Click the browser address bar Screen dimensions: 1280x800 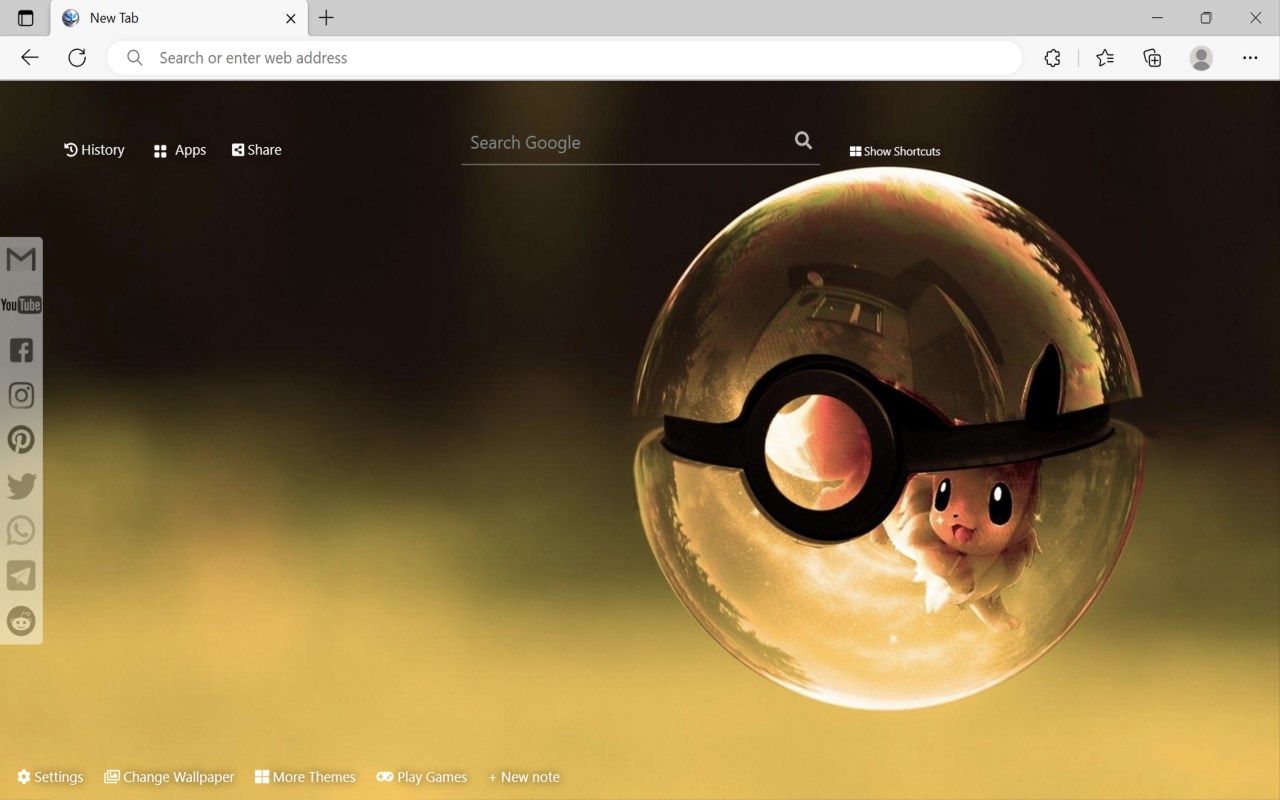pyautogui.click(x=565, y=58)
